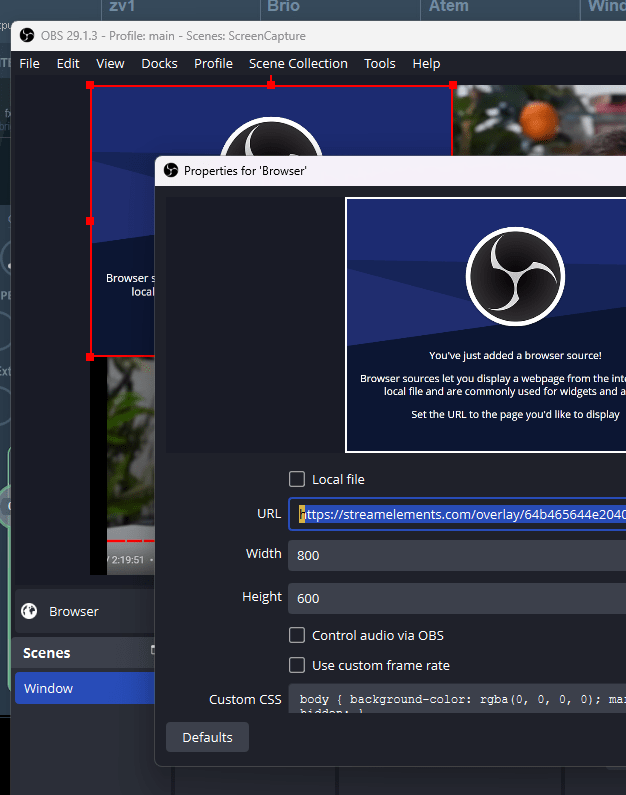626x795 pixels.
Task: Click the zv1 tab in background window
Action: point(122,7)
